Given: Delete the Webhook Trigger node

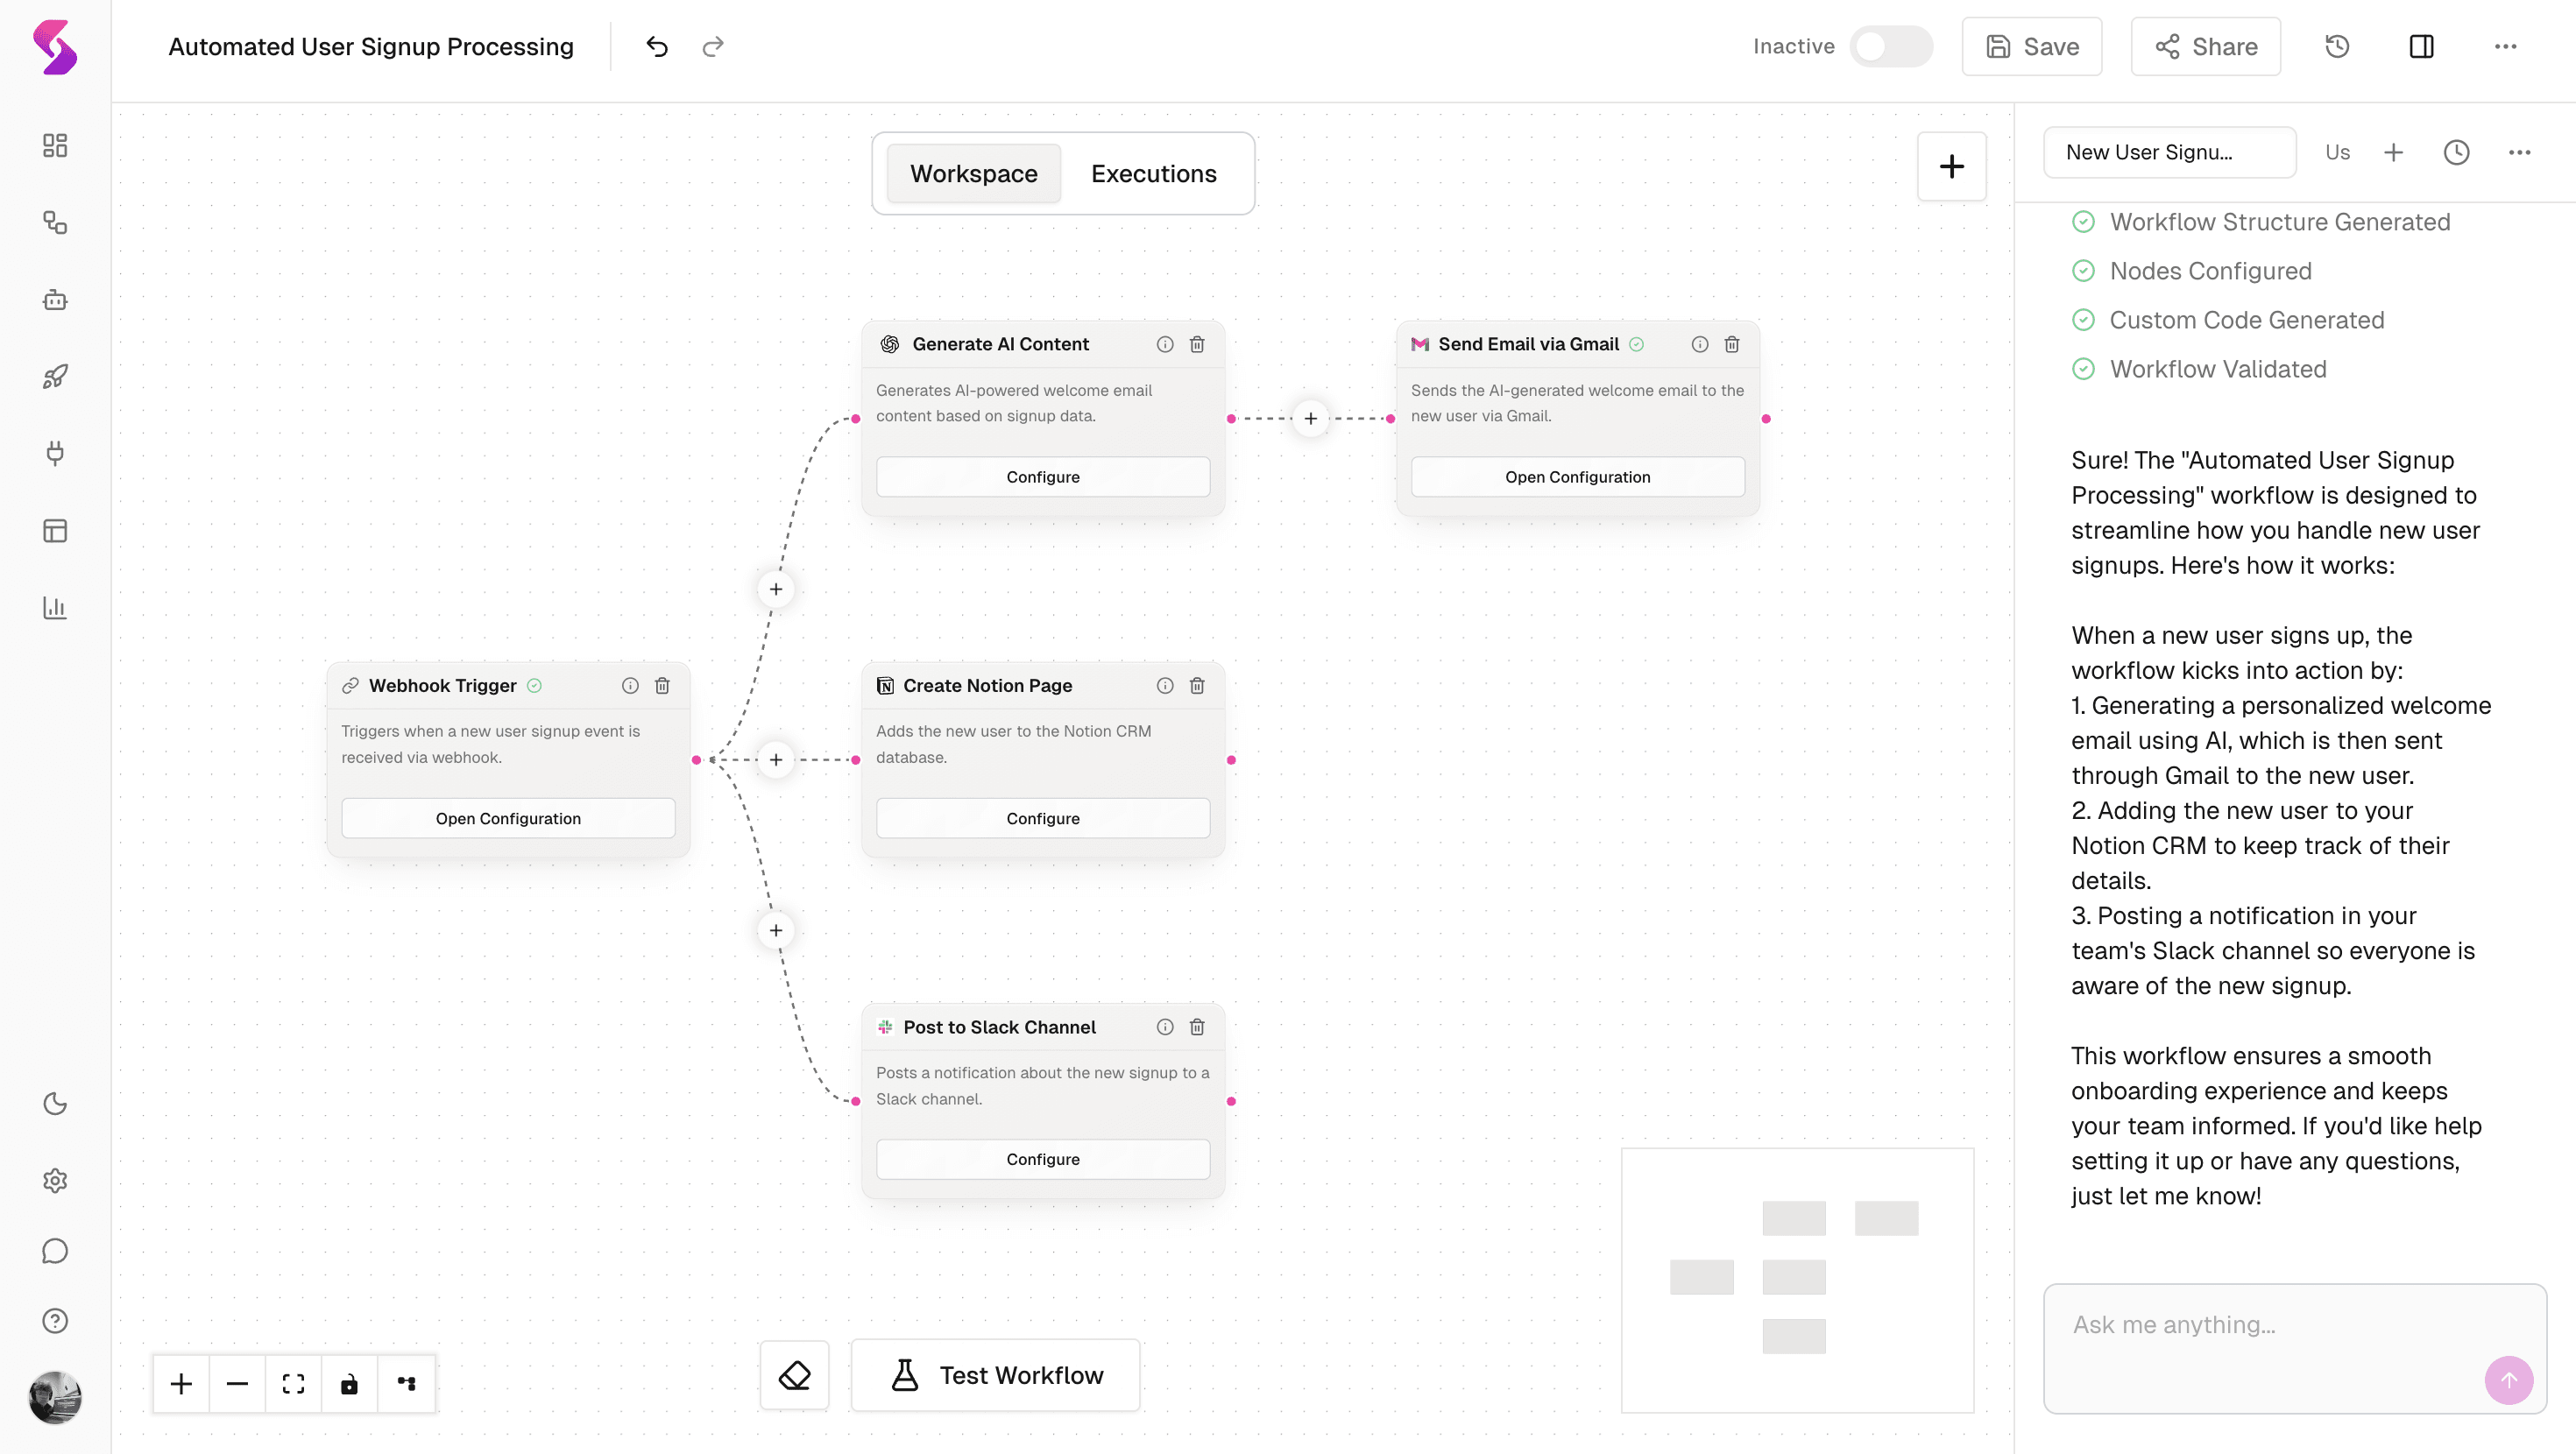Looking at the screenshot, I should [662, 685].
